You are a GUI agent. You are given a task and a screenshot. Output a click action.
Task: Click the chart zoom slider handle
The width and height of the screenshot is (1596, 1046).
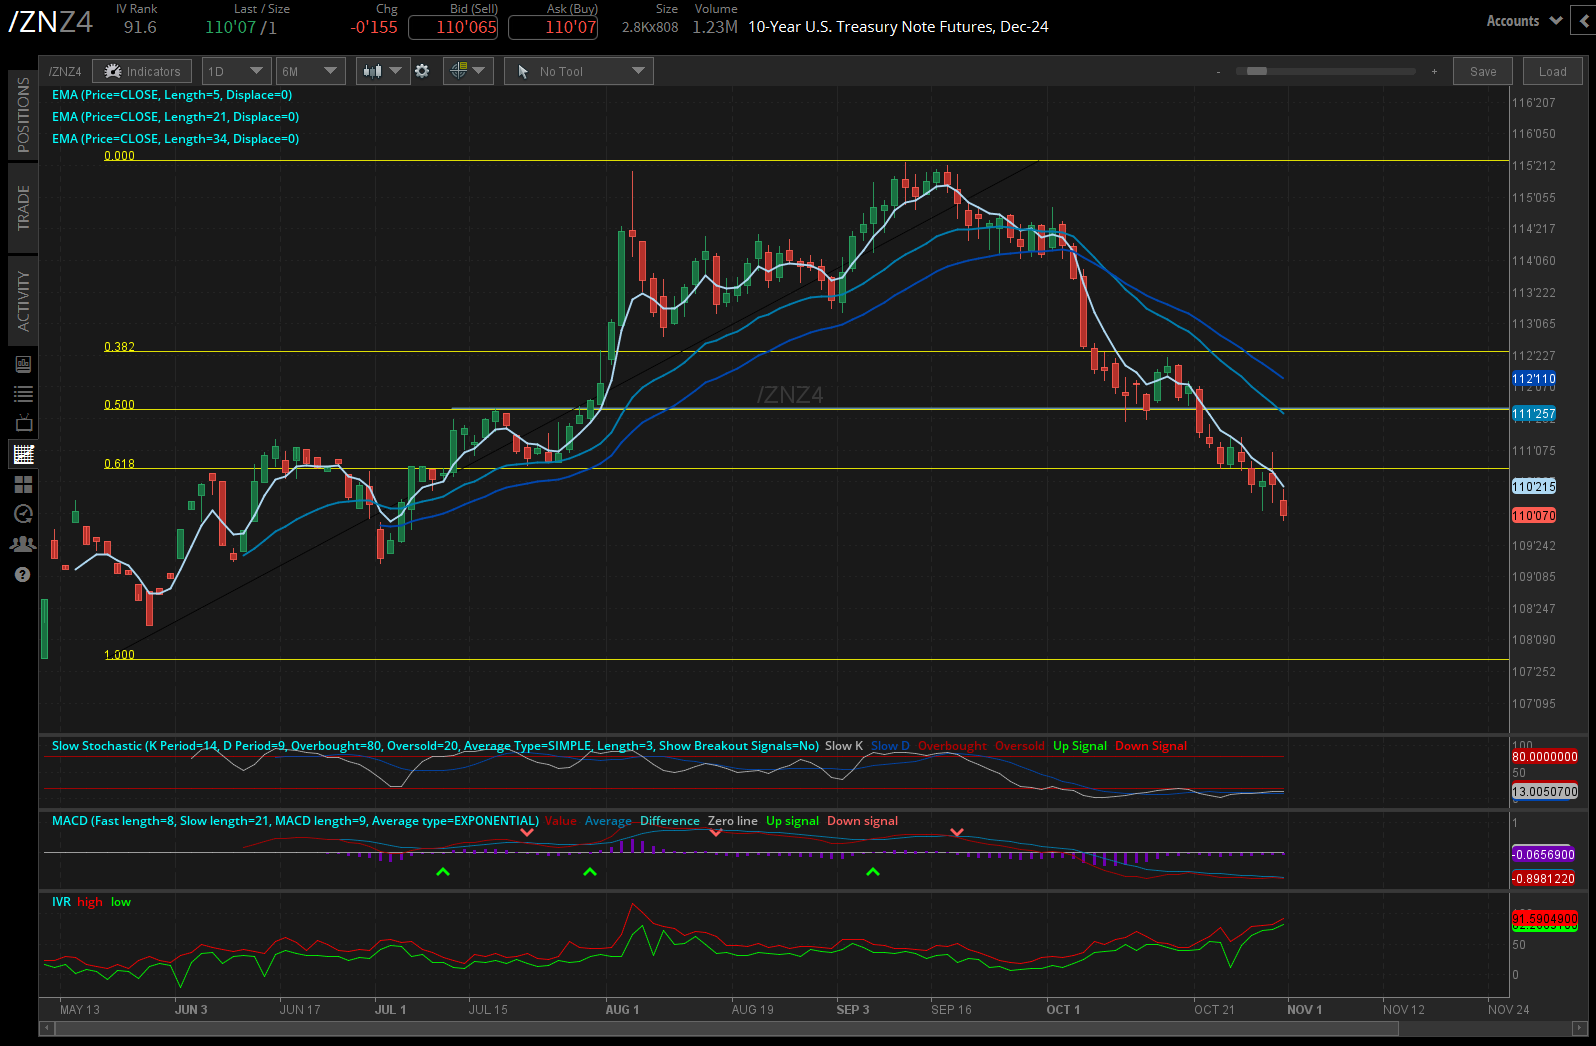pos(1257,71)
